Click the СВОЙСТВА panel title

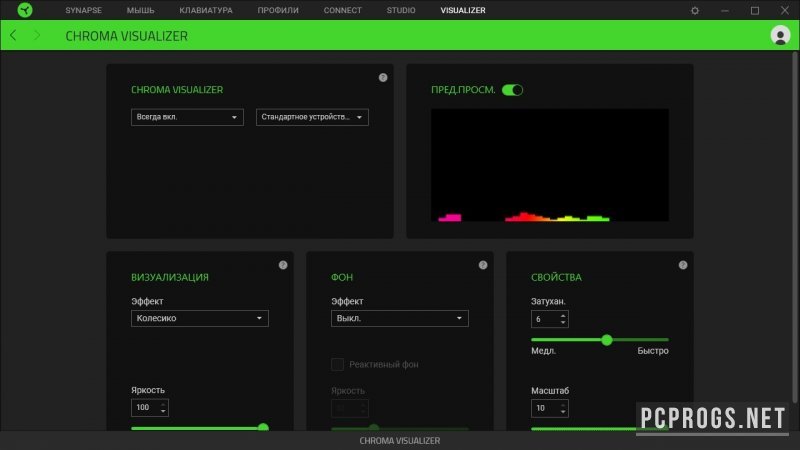tap(556, 277)
